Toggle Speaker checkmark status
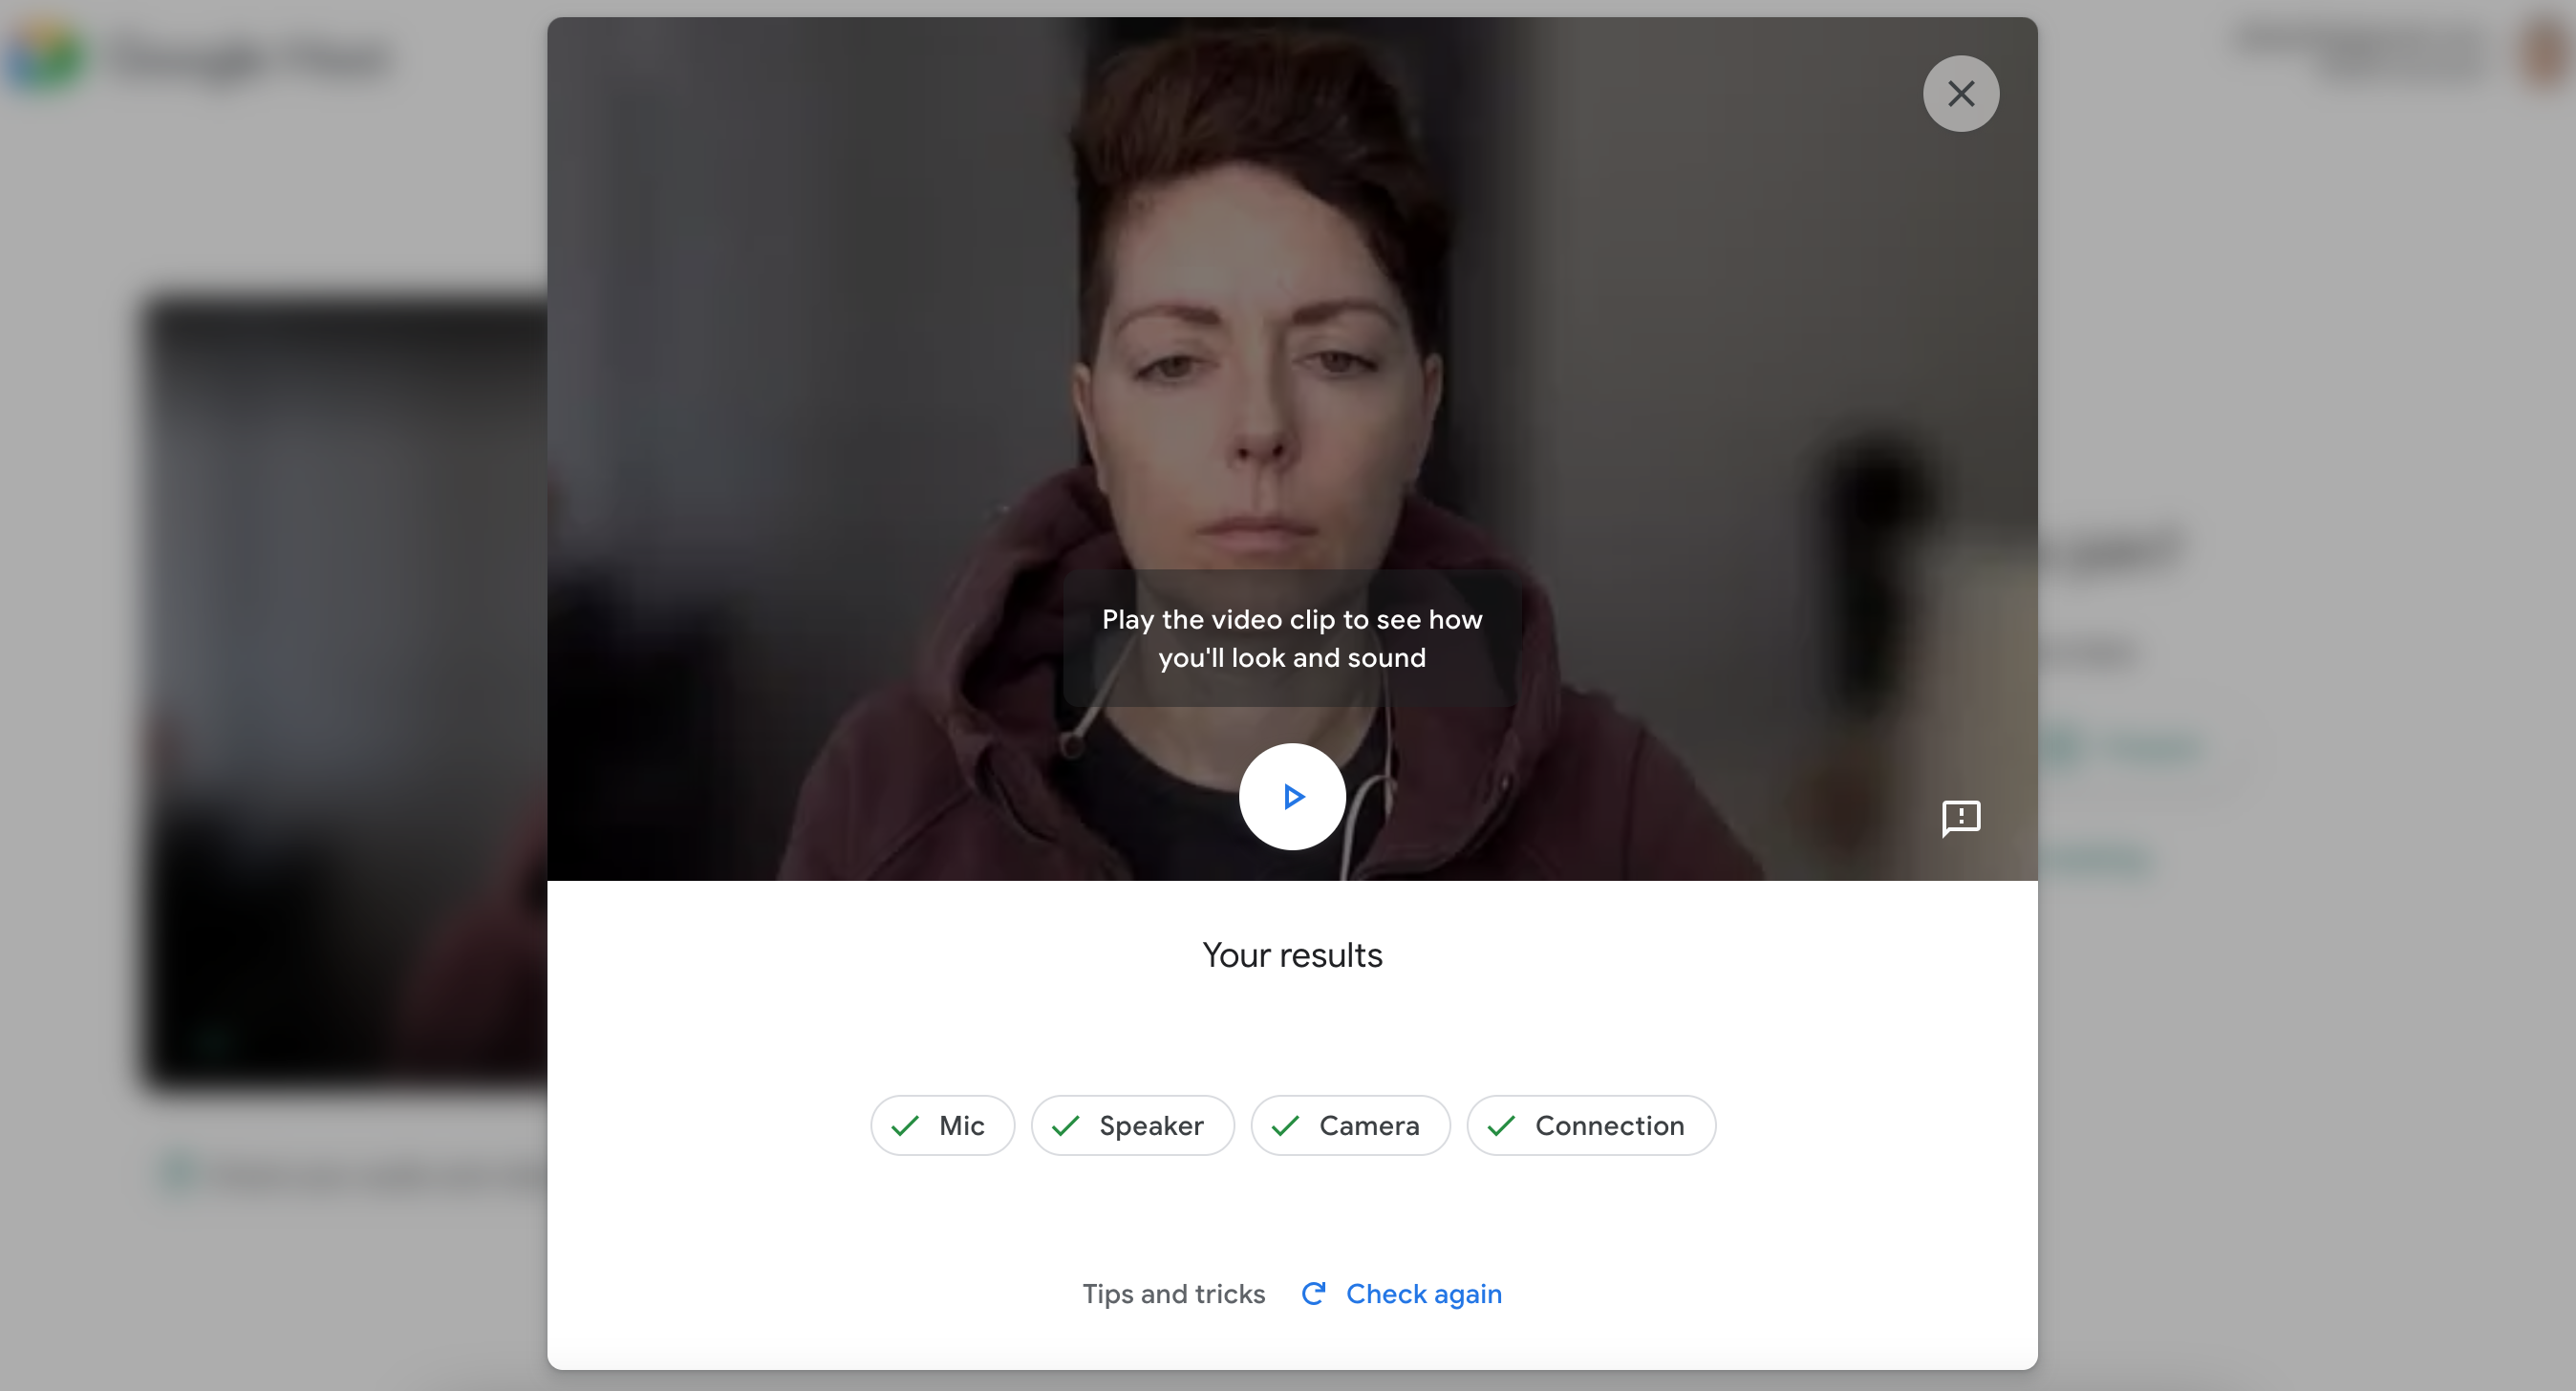Viewport: 2576px width, 1391px height. [1065, 1123]
